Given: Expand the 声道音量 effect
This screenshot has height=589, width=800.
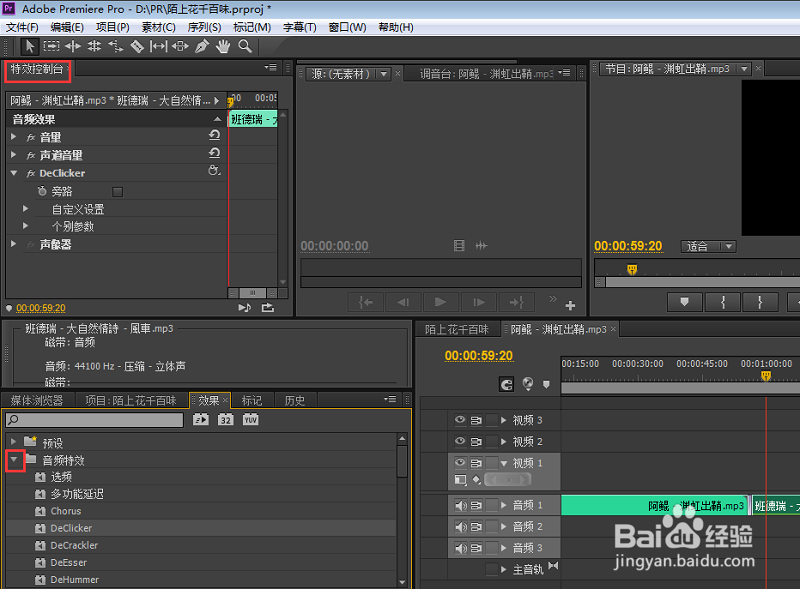Looking at the screenshot, I should [x=14, y=155].
